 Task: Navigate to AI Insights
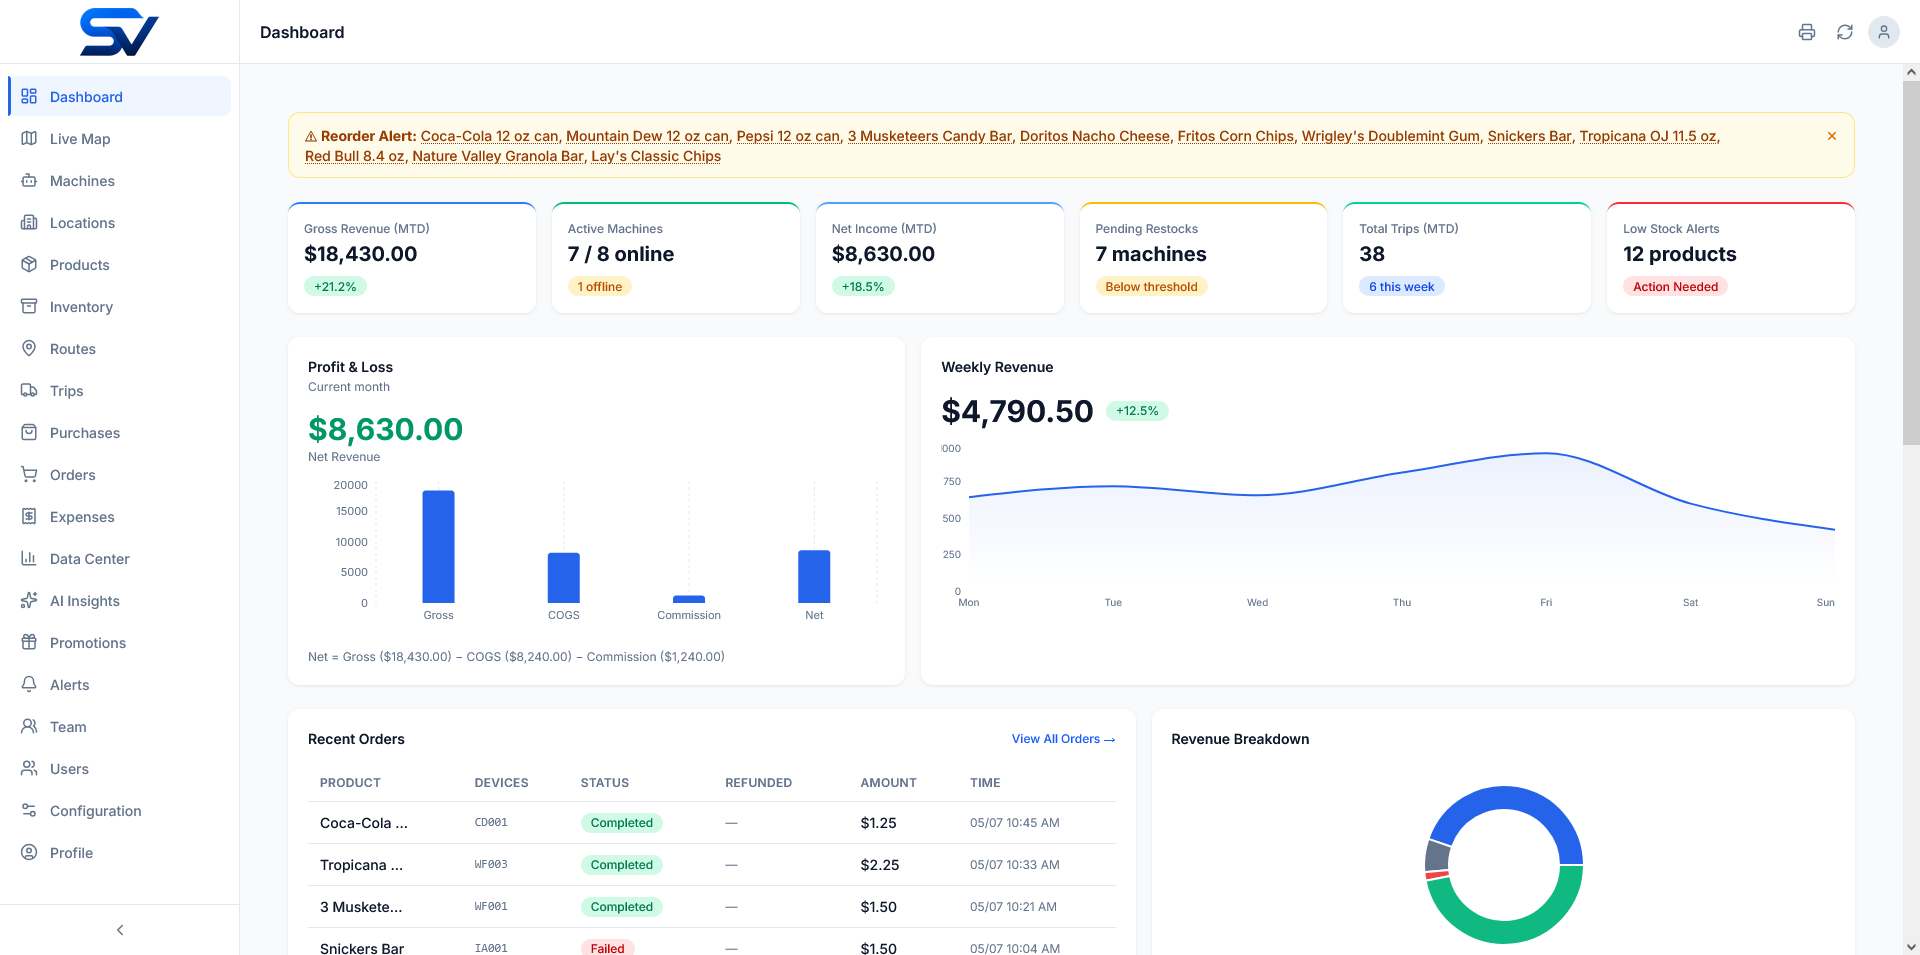[x=119, y=600]
